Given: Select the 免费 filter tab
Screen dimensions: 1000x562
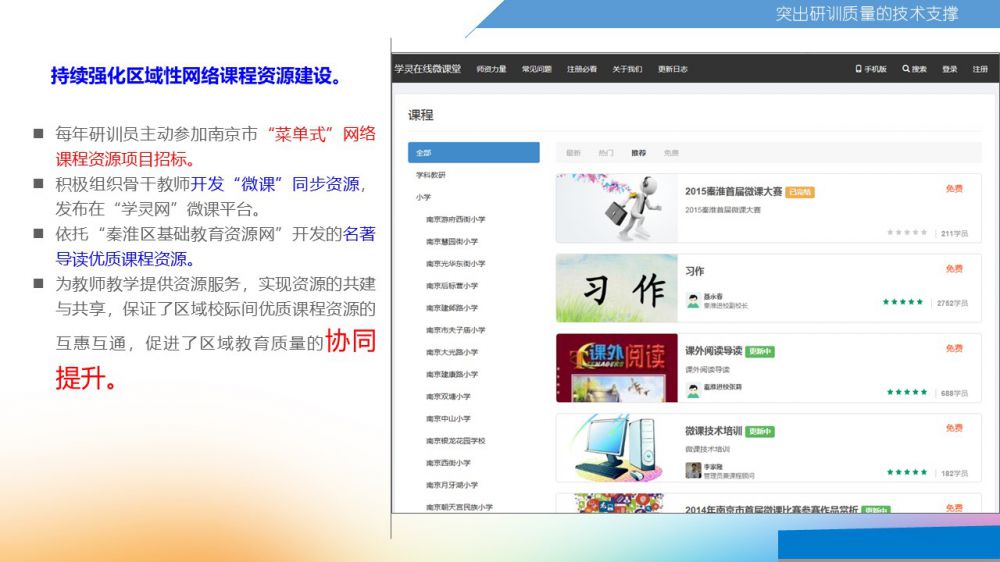Looking at the screenshot, I should point(670,153).
